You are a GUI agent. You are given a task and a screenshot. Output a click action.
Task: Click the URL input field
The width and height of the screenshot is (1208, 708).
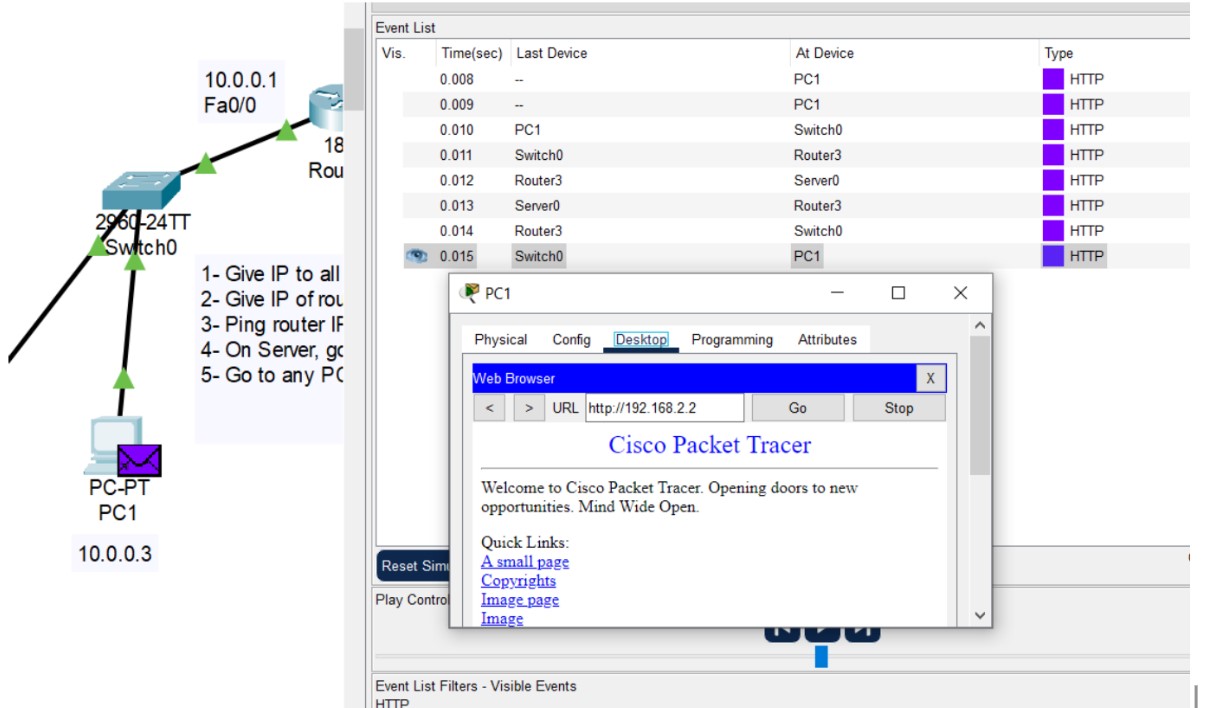(x=664, y=408)
